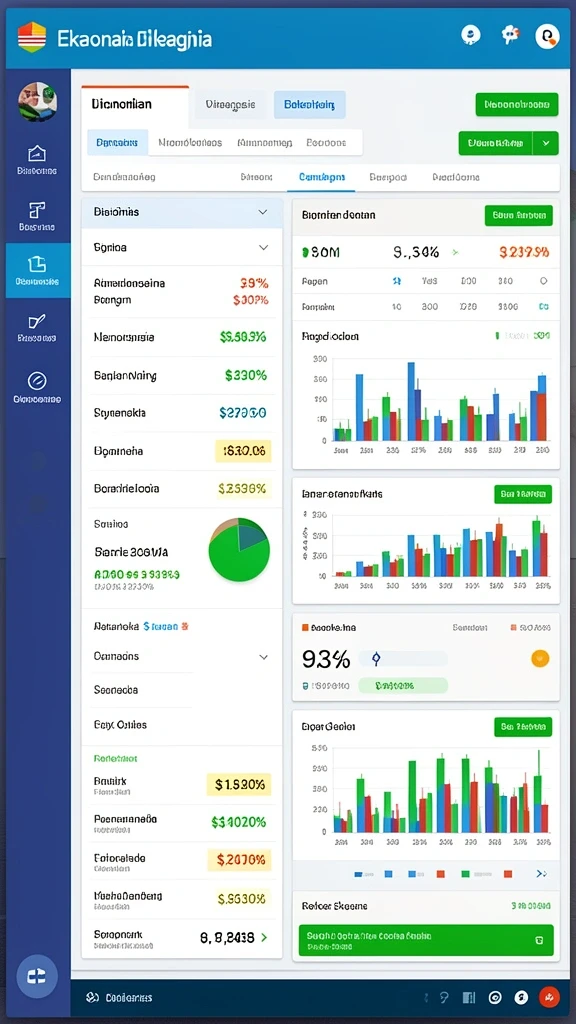Viewport: 576px width, 1024px height.
Task: Expand the second row chevron in left panel
Action: pos(263,248)
